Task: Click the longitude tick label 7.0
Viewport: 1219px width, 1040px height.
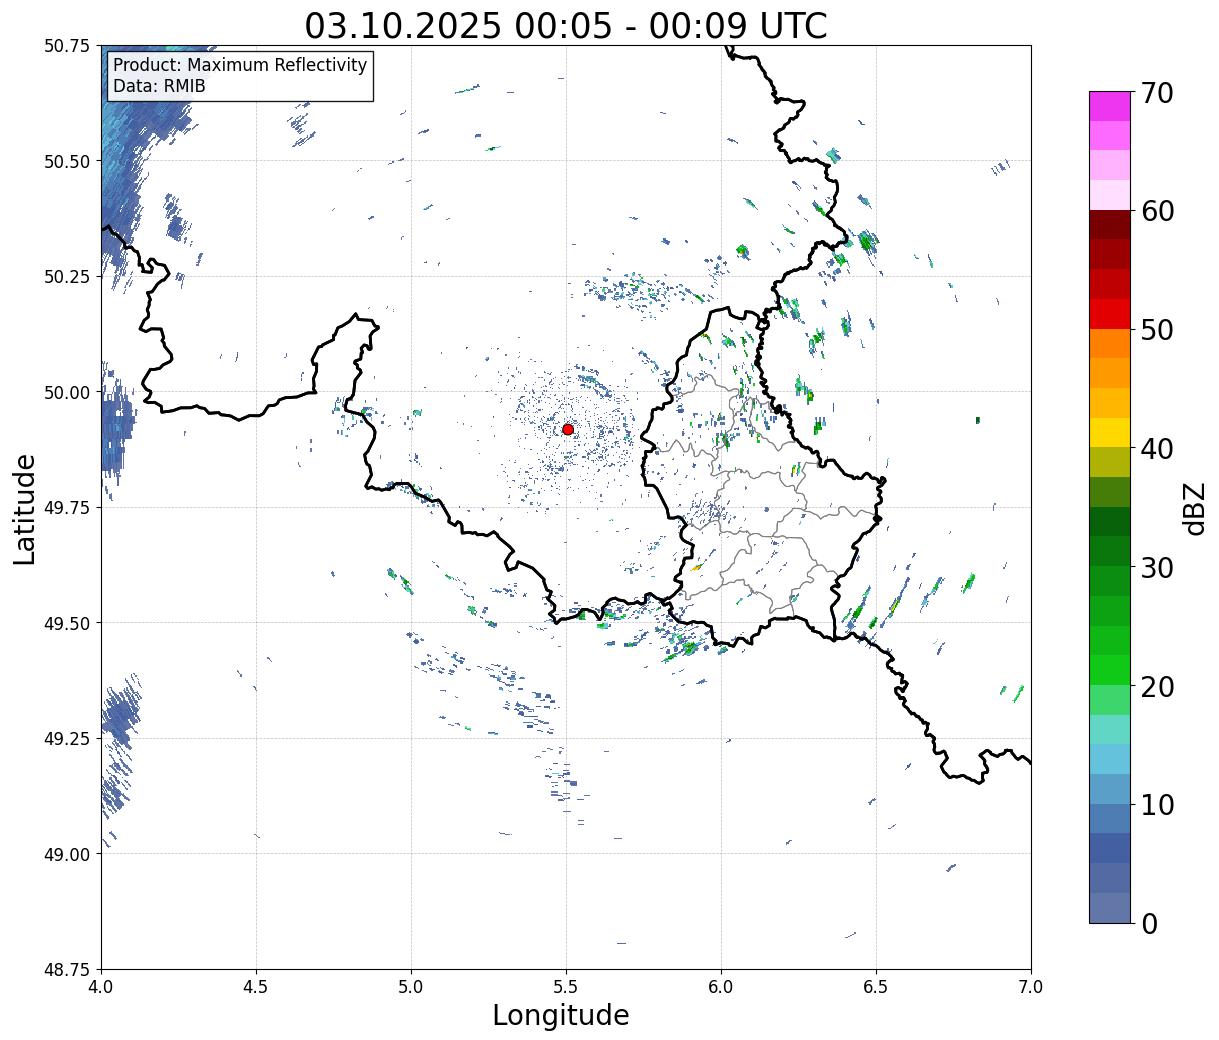Action: pyautogui.click(x=1031, y=987)
